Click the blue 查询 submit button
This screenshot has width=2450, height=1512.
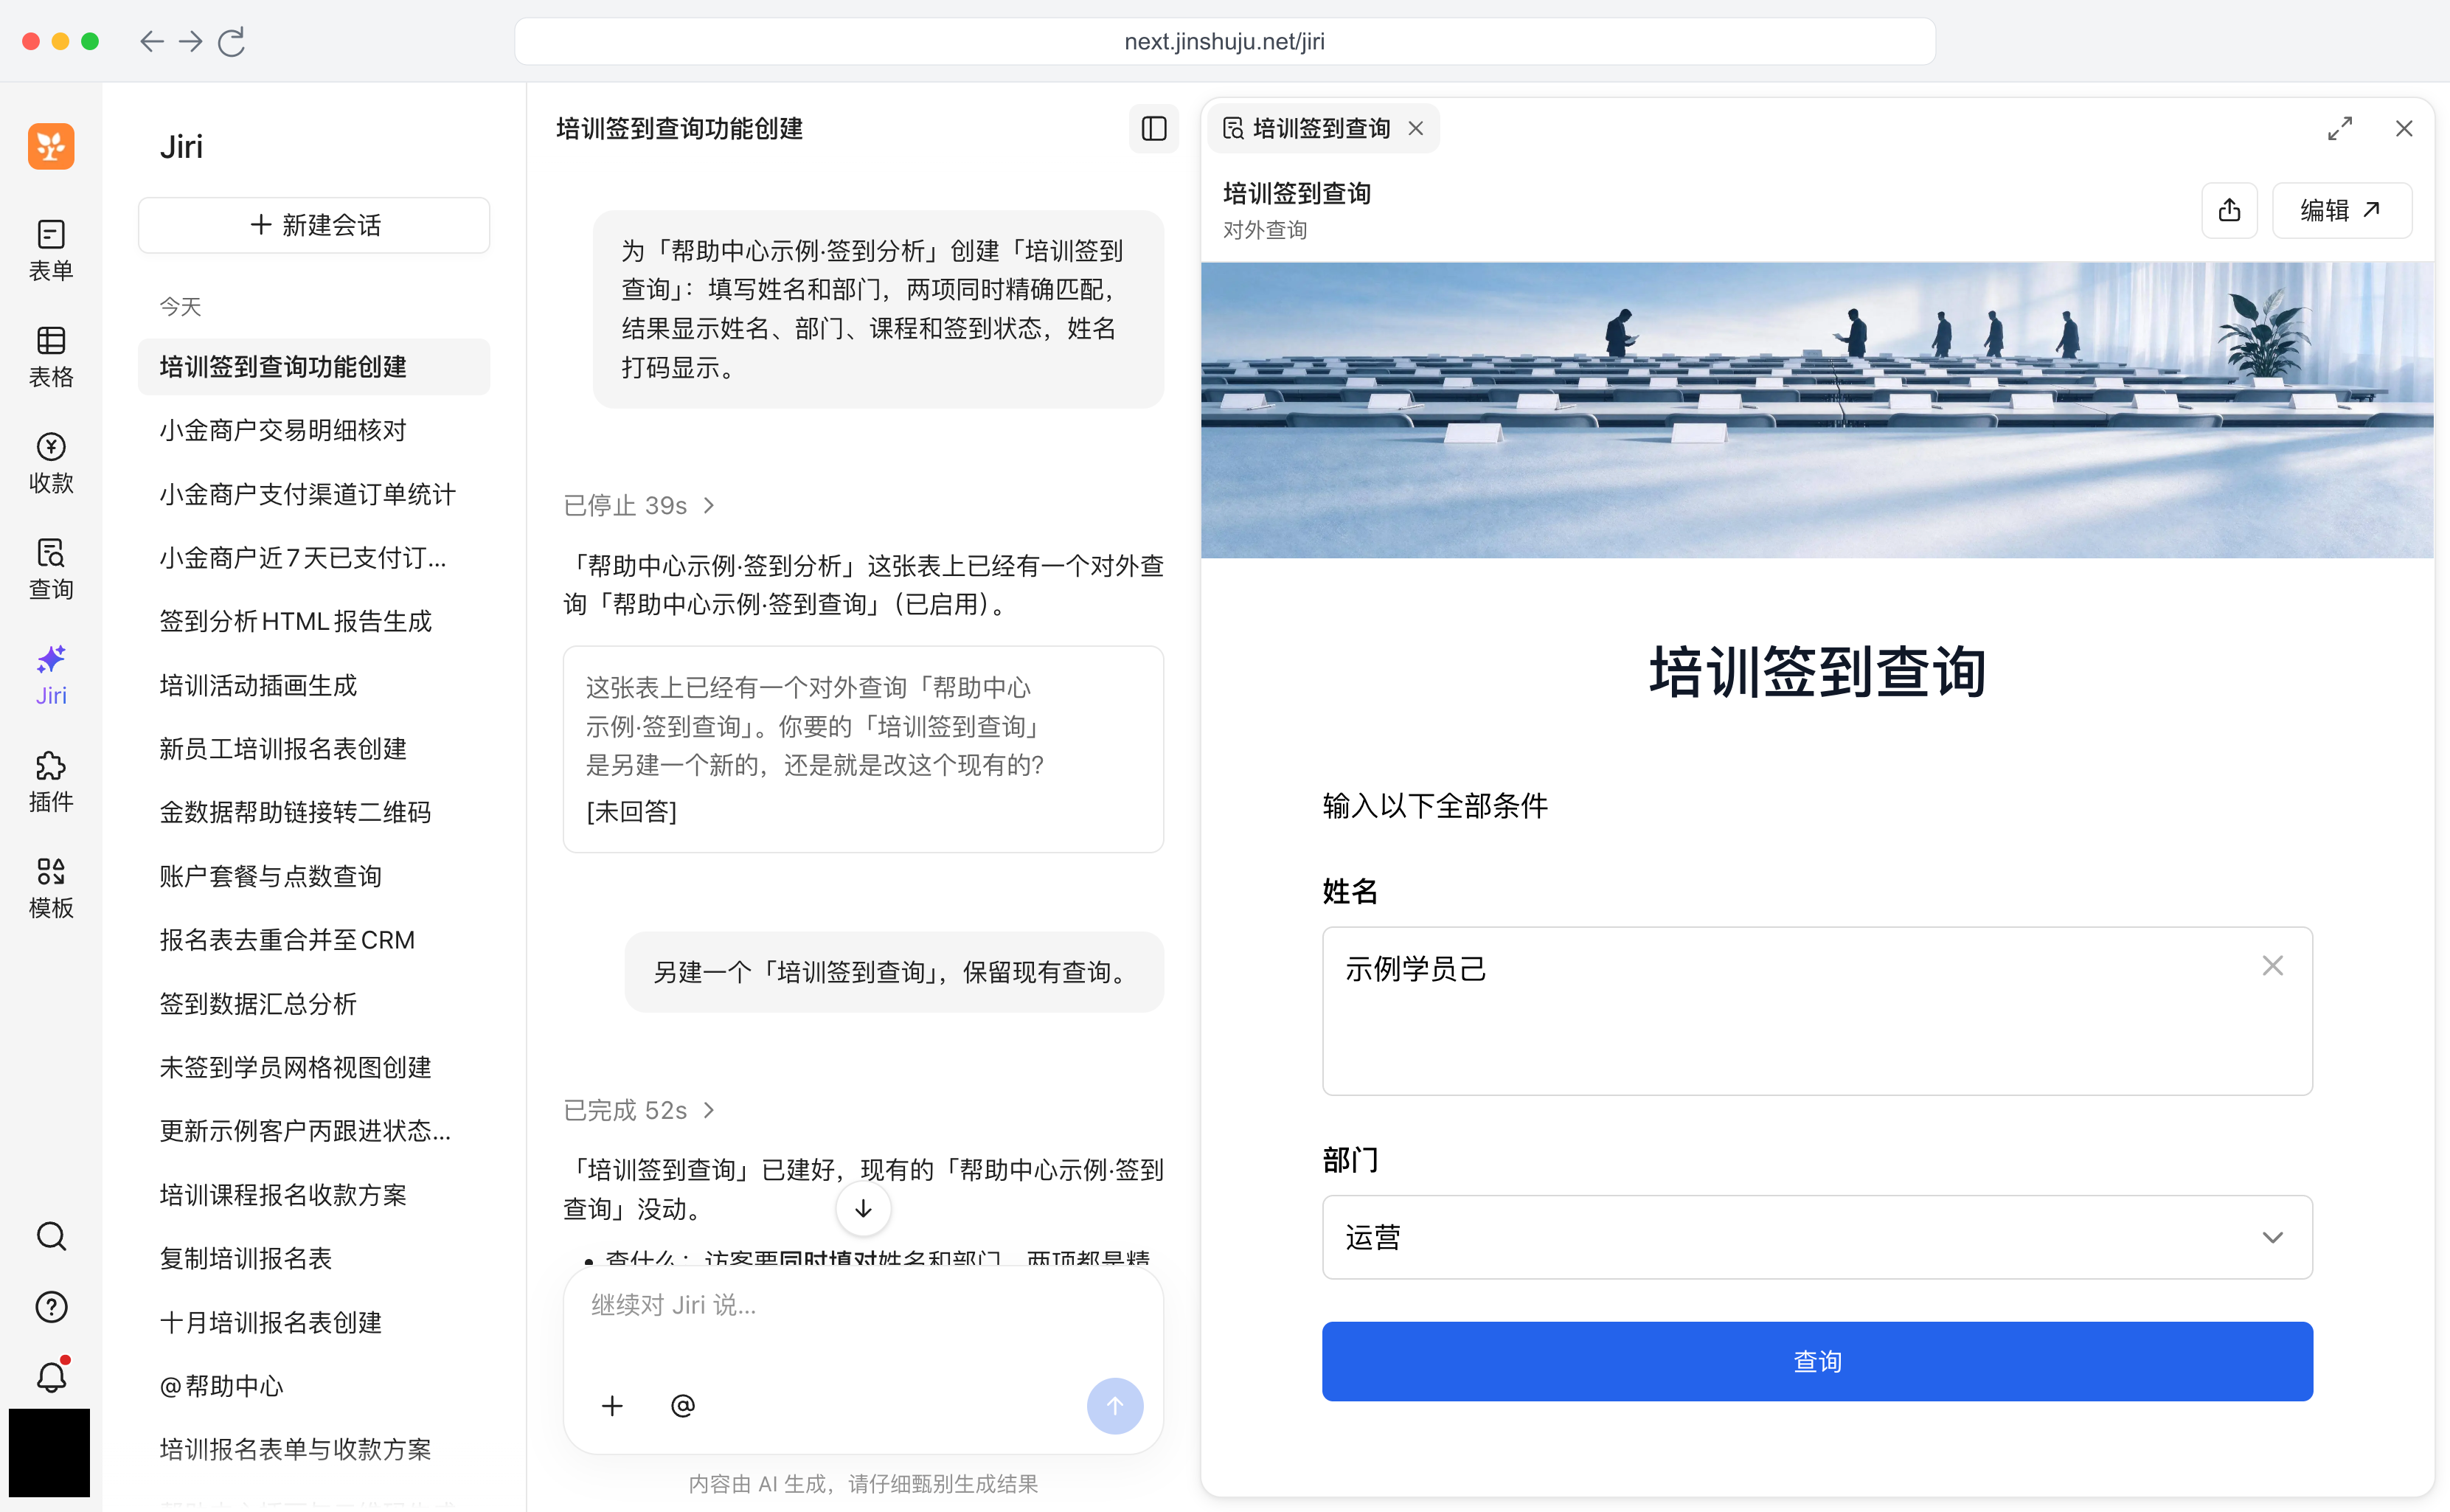pos(1816,1360)
